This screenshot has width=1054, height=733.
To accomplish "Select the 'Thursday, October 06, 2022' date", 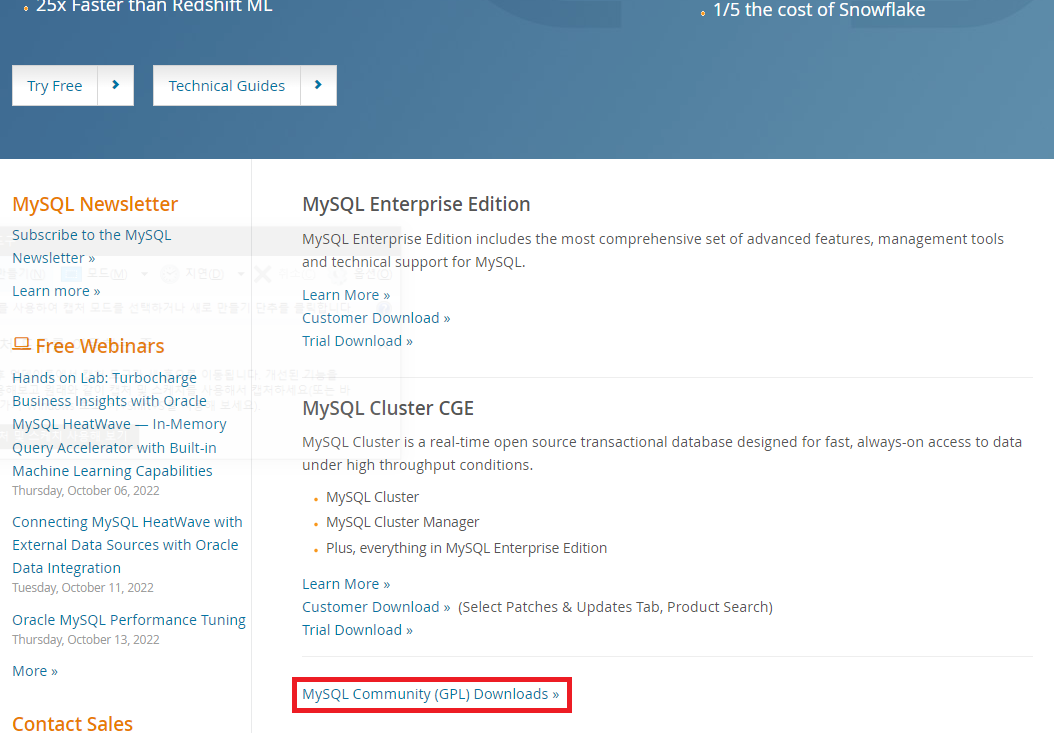I will coord(86,490).
